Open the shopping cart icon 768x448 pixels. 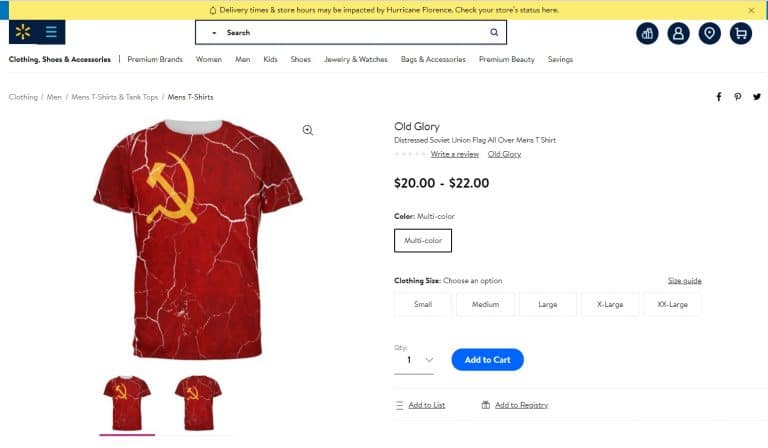741,33
